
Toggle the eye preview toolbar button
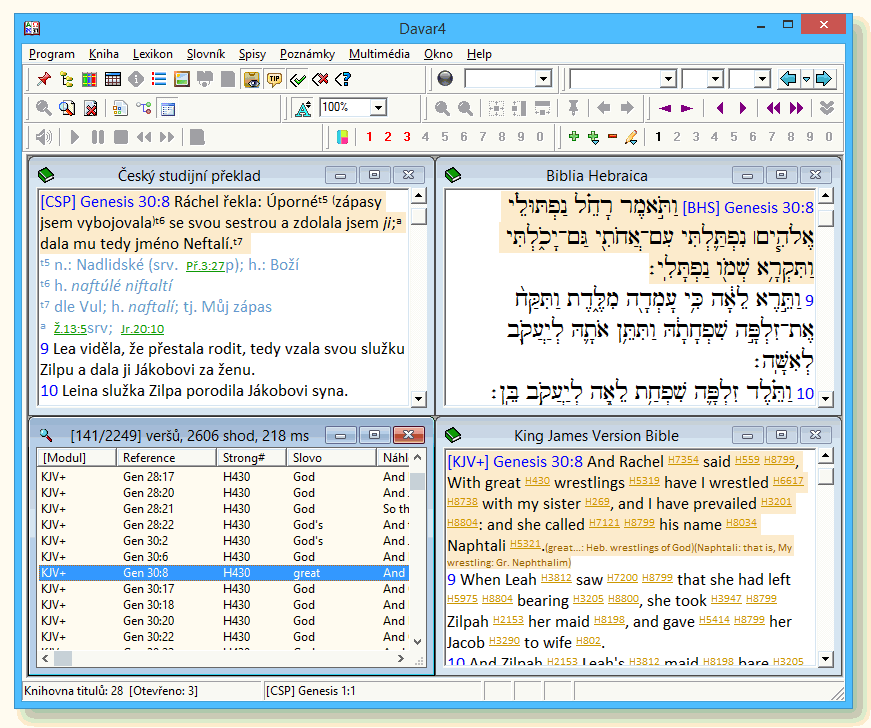click(251, 79)
